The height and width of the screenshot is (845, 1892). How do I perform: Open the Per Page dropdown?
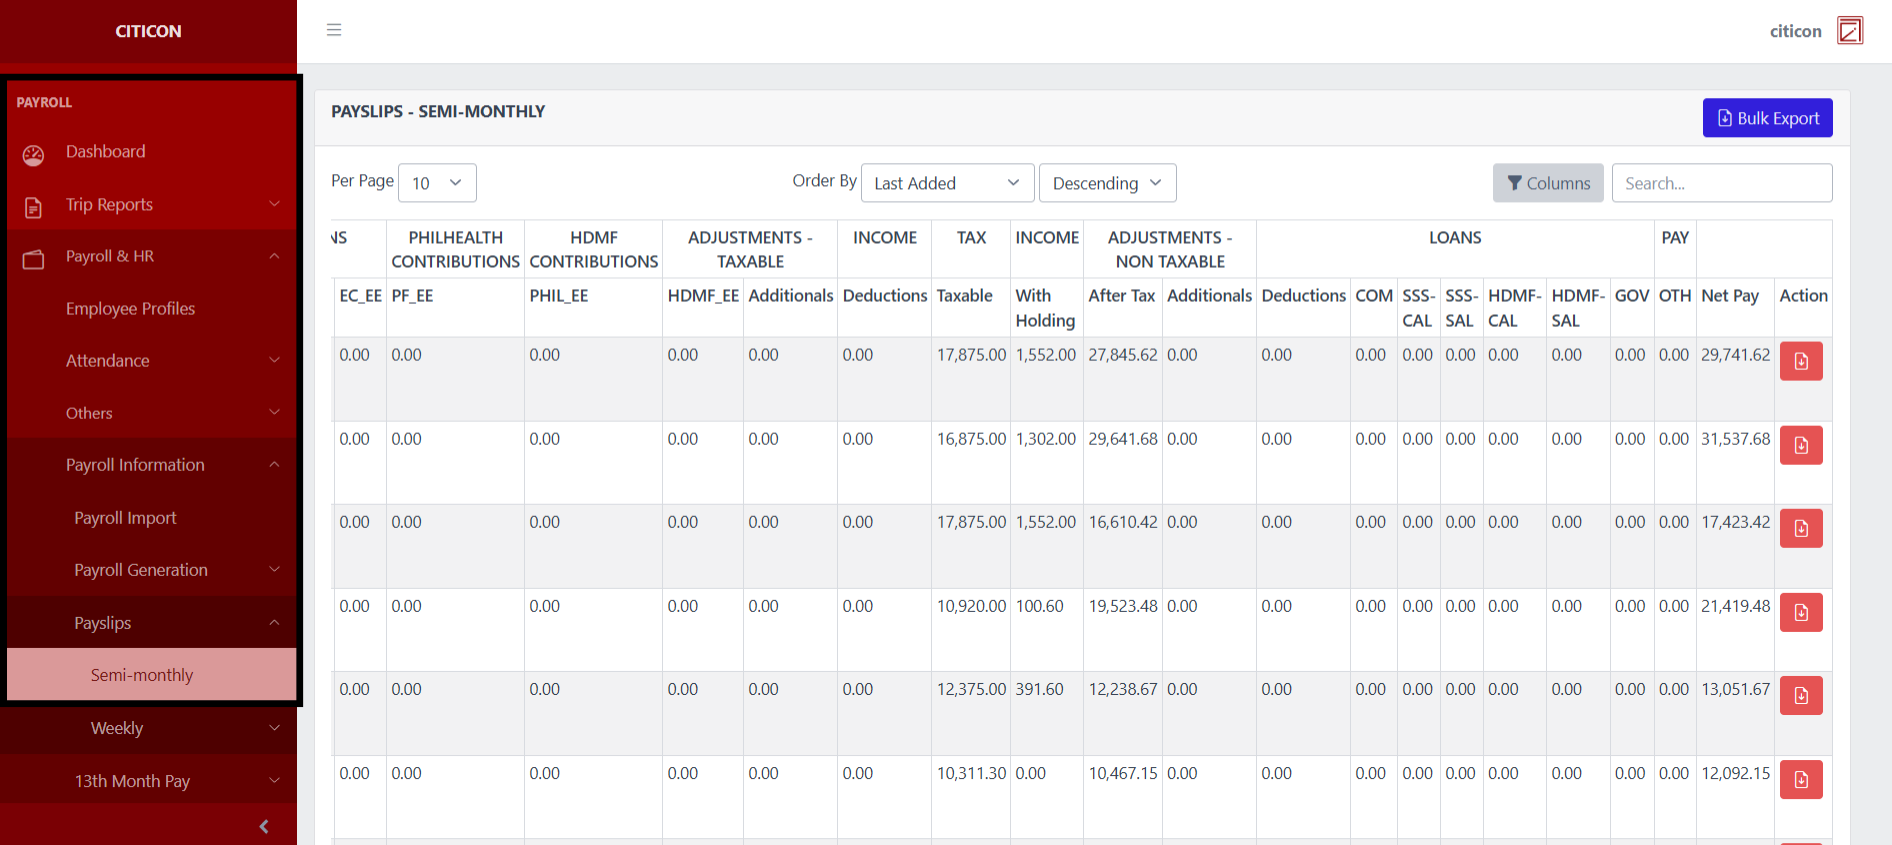[437, 183]
